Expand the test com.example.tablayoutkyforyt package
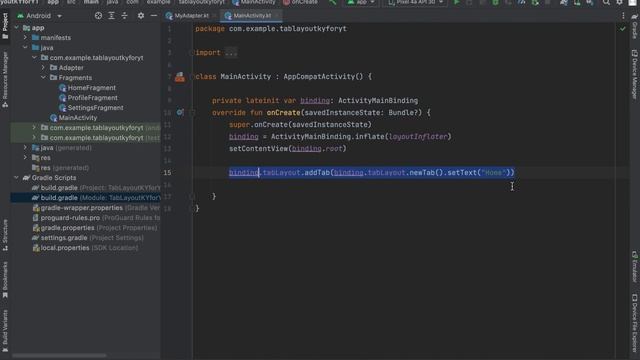640x360 pixels. [34, 138]
